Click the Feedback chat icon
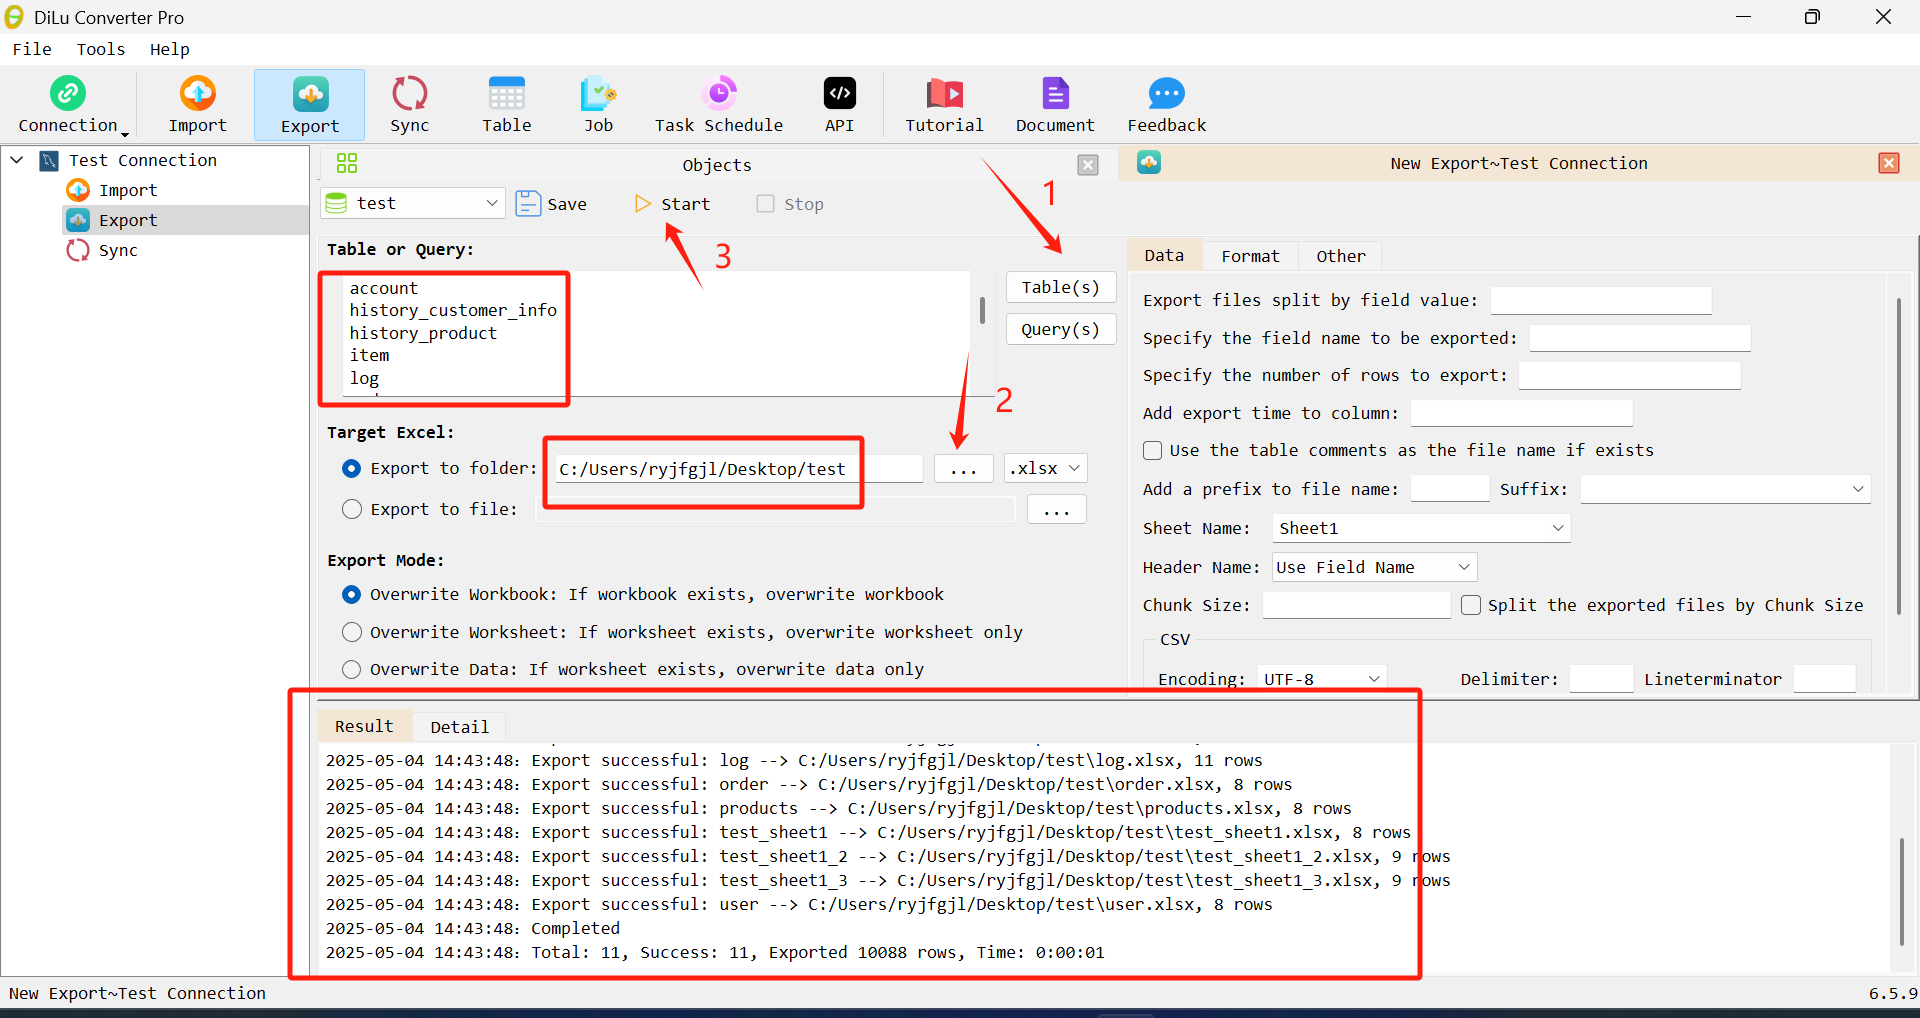The width and height of the screenshot is (1920, 1018). (1167, 94)
